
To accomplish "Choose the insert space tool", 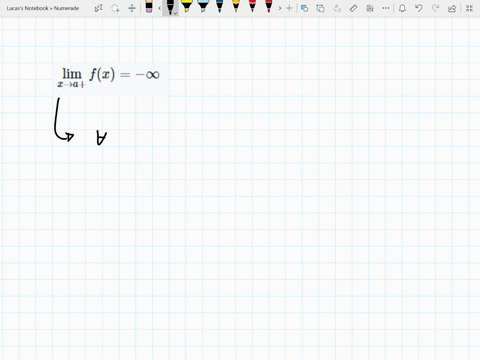I will tap(132, 8).
